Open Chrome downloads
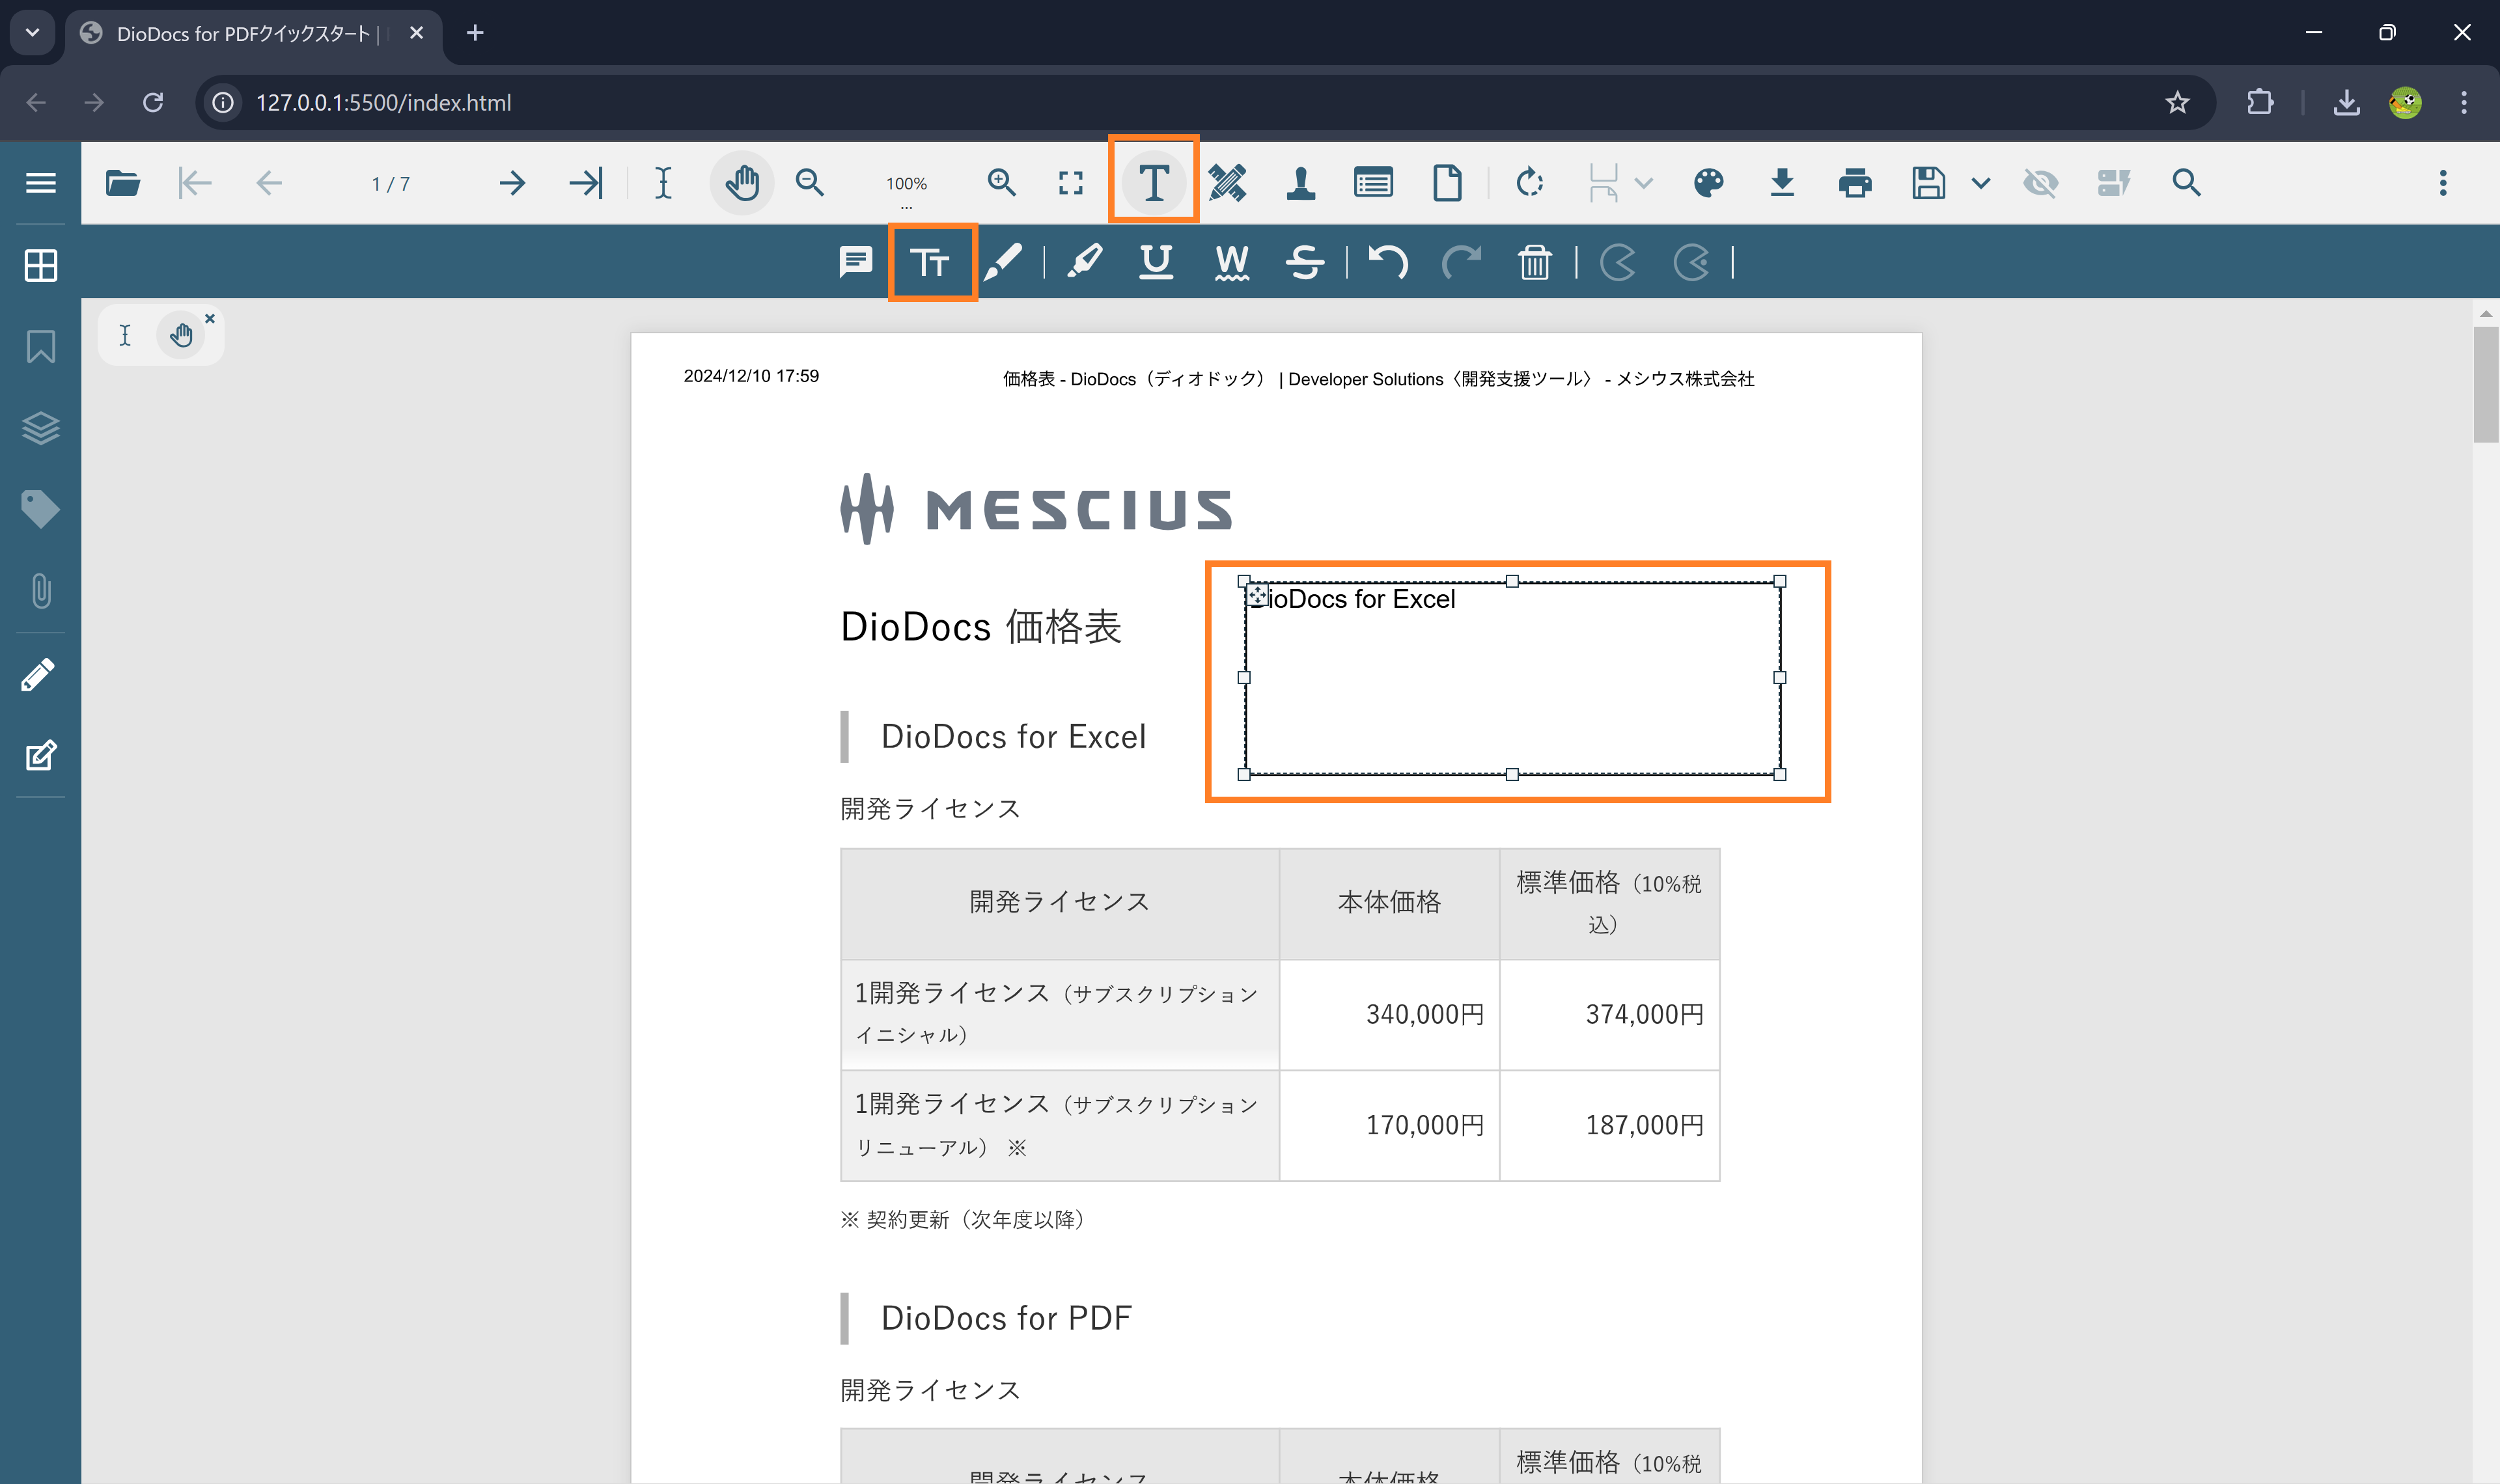This screenshot has width=2500, height=1484. [x=2346, y=102]
